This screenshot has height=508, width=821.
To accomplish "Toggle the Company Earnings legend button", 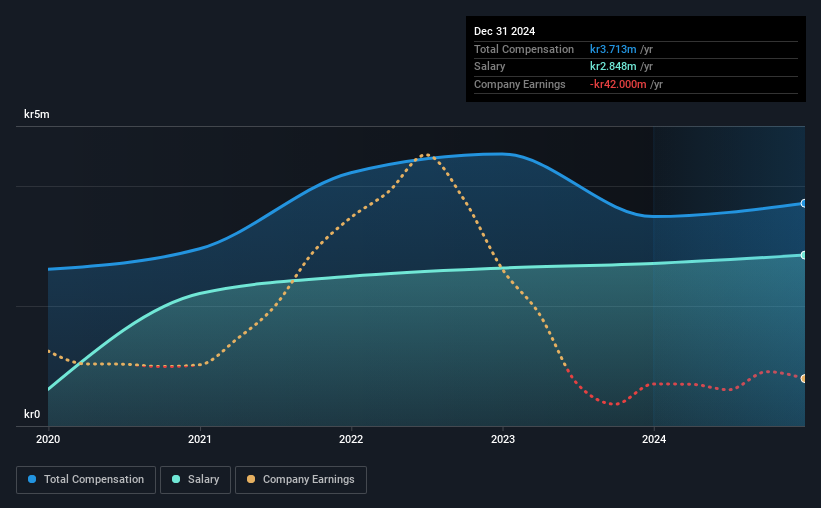I will tap(301, 480).
